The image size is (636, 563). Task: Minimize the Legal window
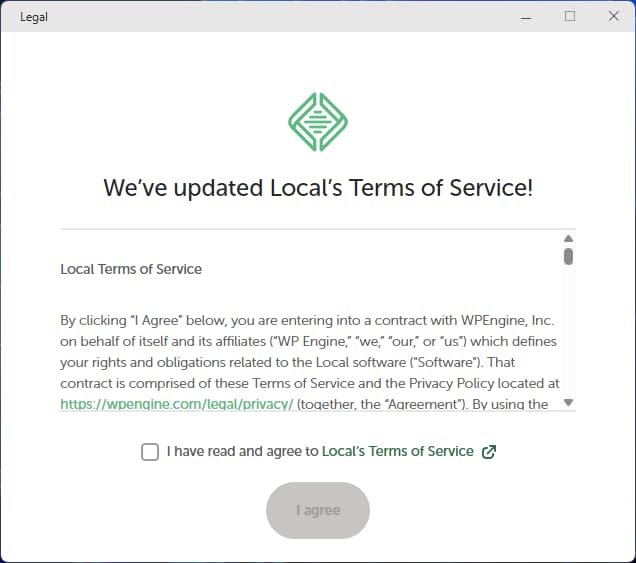(x=525, y=16)
